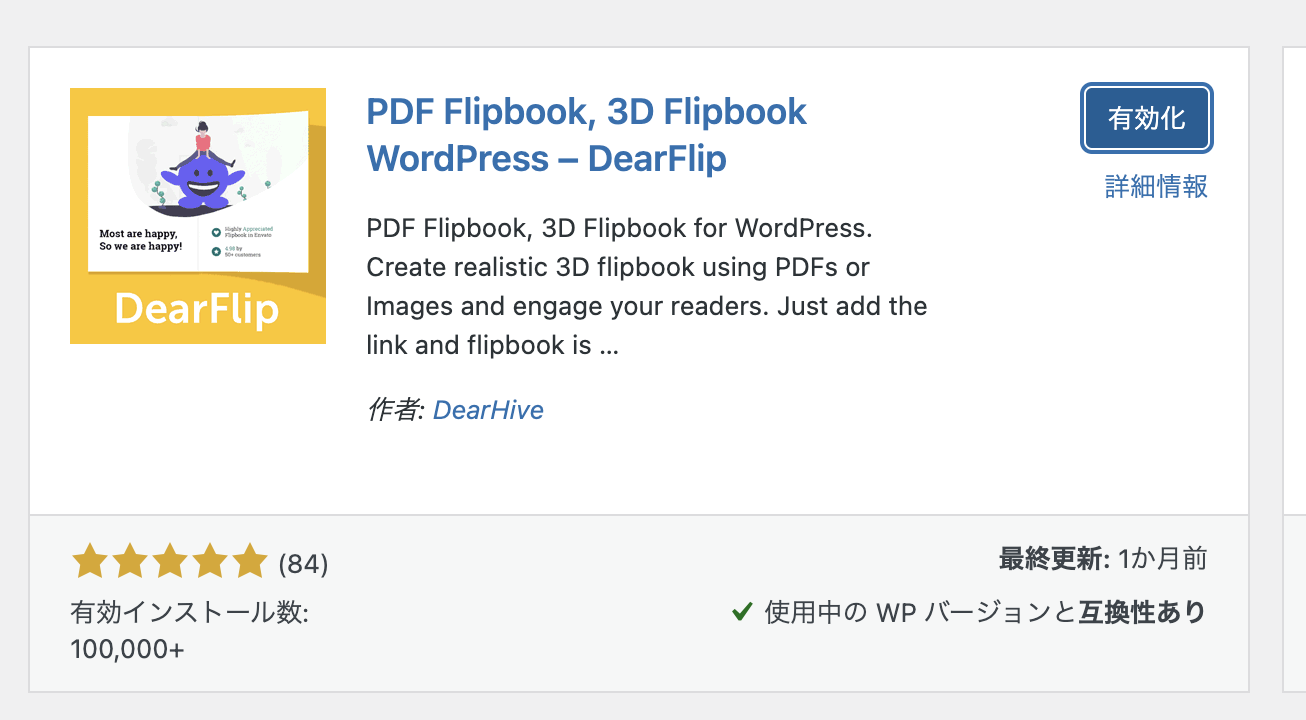Click the green compatibility checkmark icon
Screen dimensions: 1306x720
[x=742, y=611]
